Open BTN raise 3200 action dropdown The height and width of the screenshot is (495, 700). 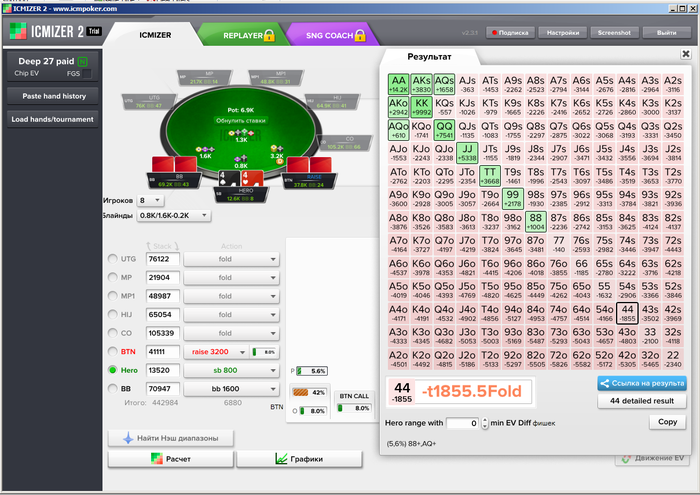coord(216,352)
